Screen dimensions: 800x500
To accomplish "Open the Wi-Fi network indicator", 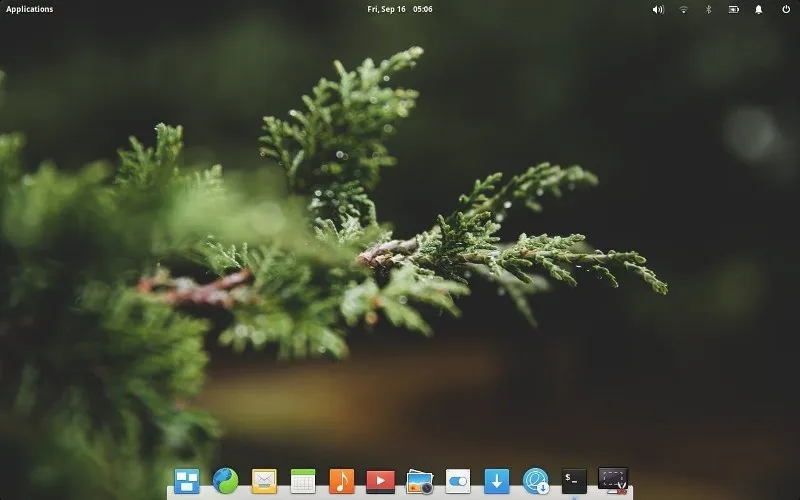I will coord(684,9).
